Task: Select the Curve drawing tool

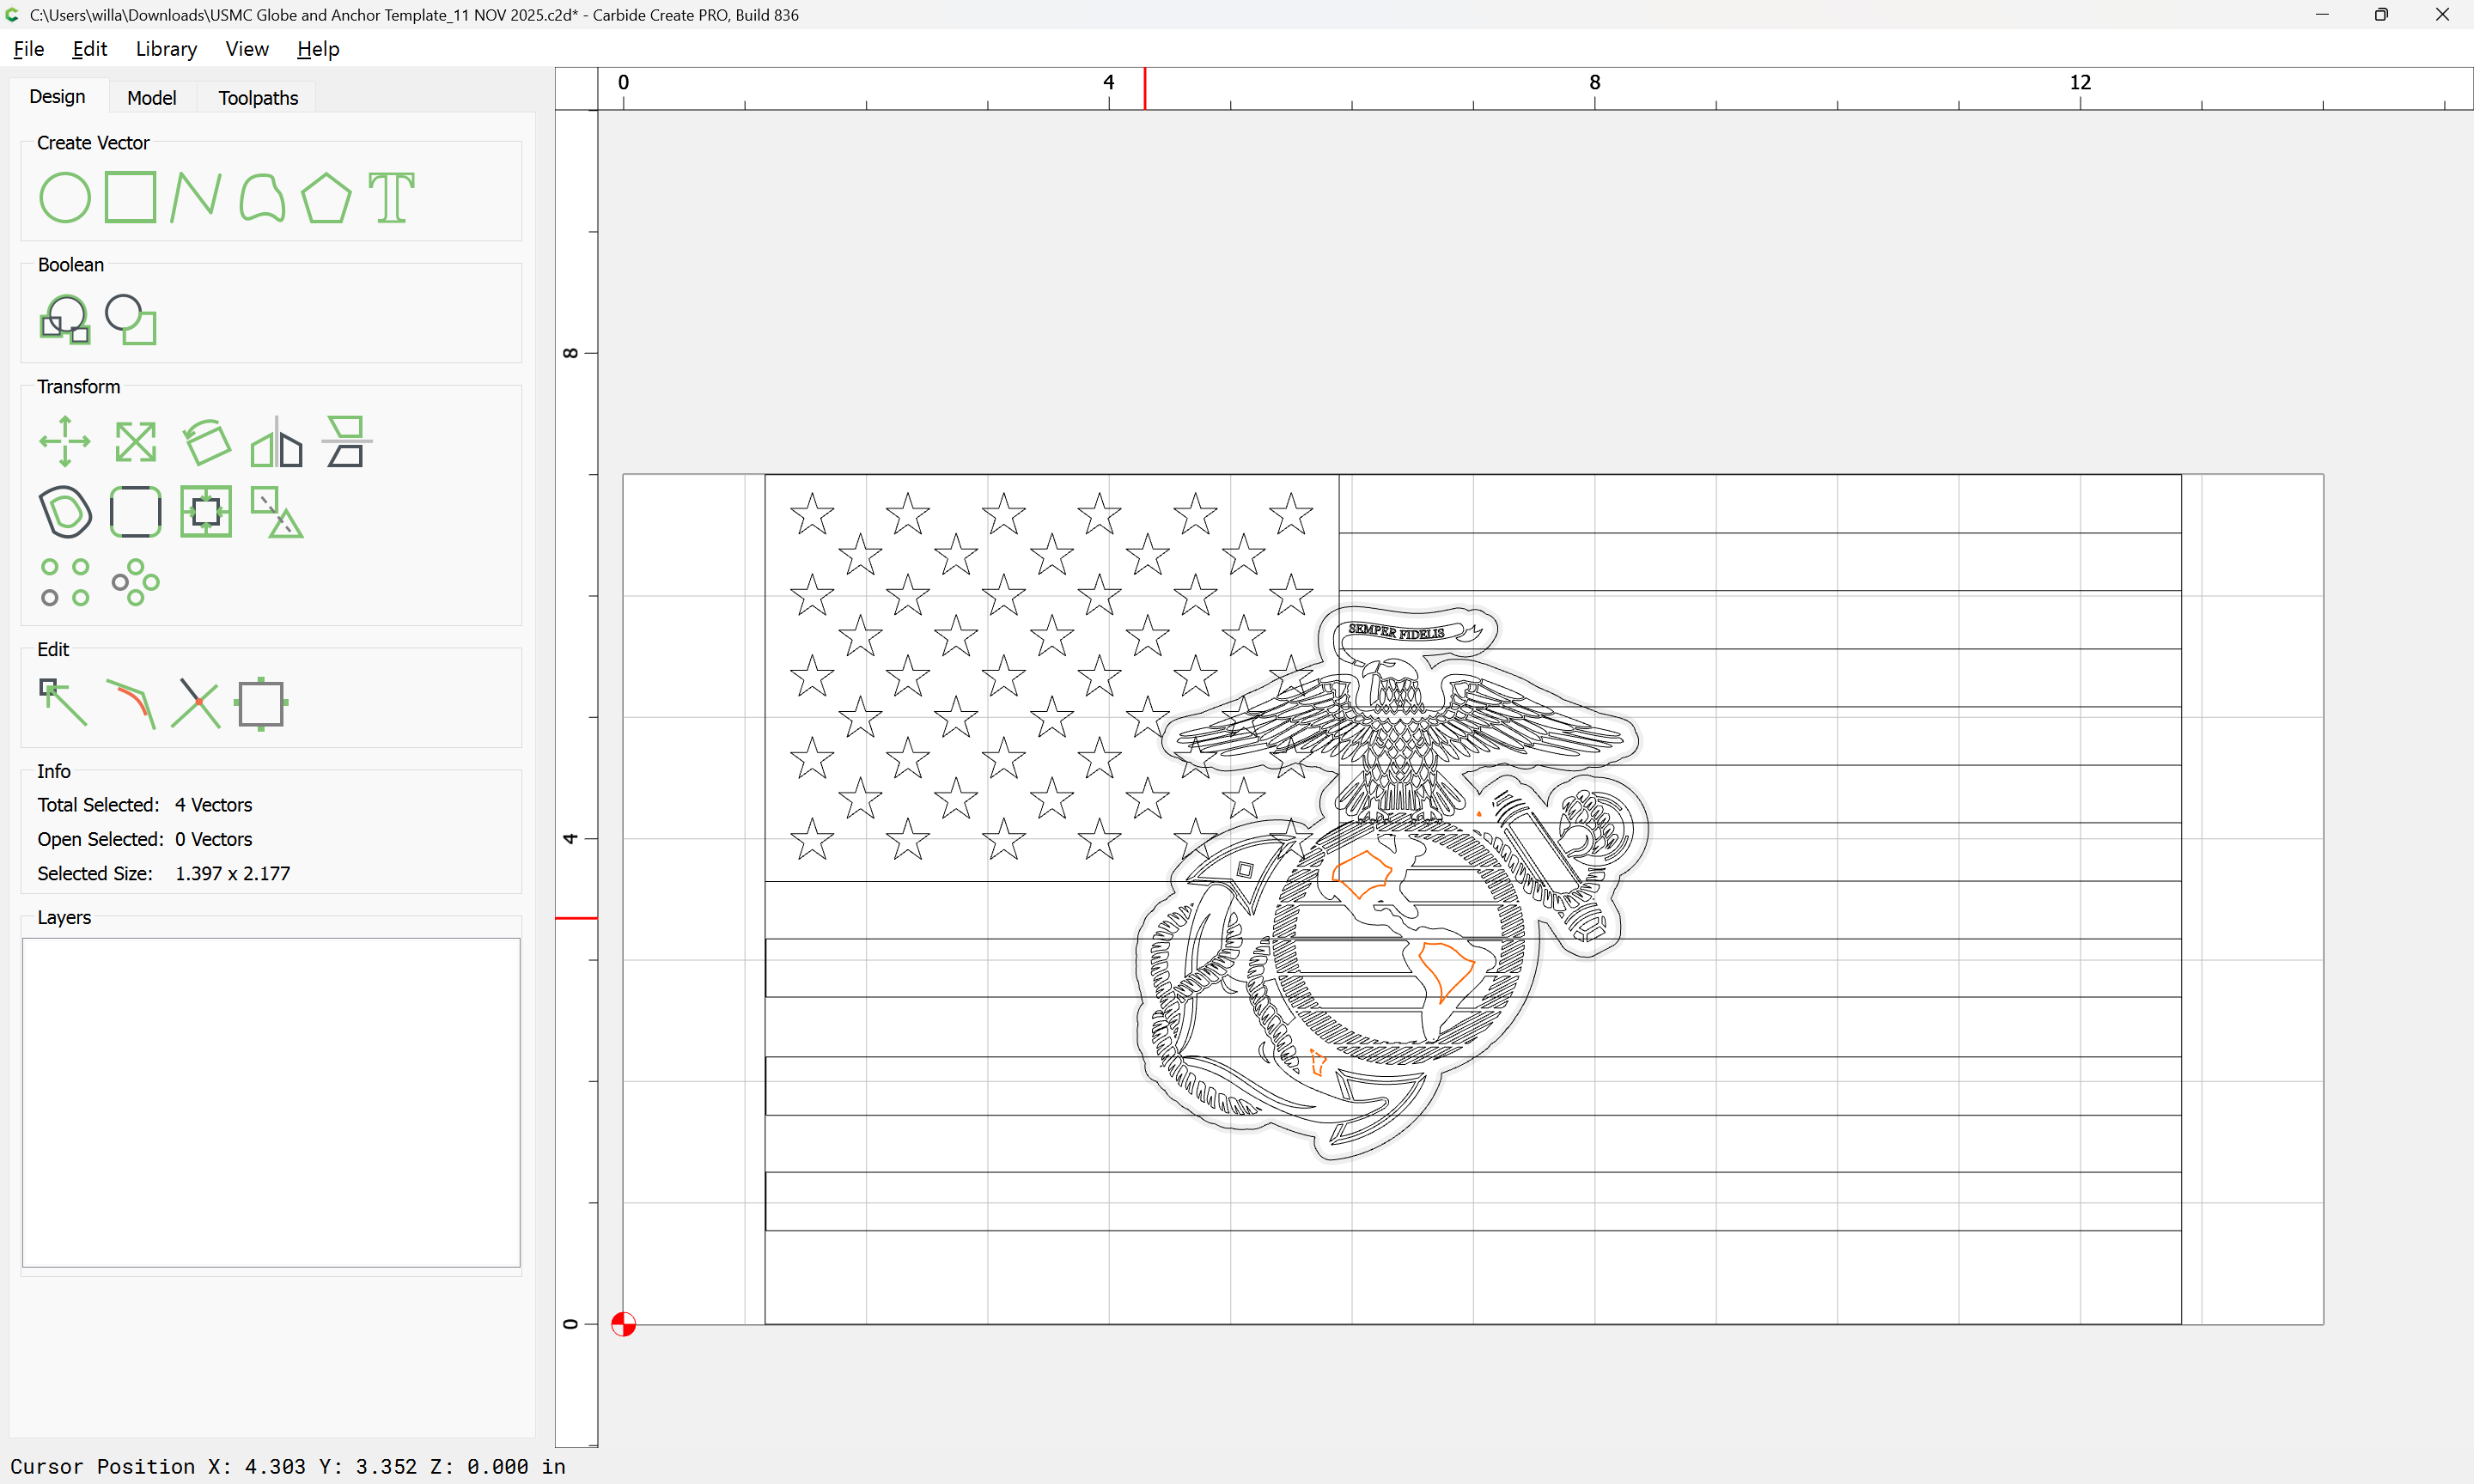Action: click(262, 197)
